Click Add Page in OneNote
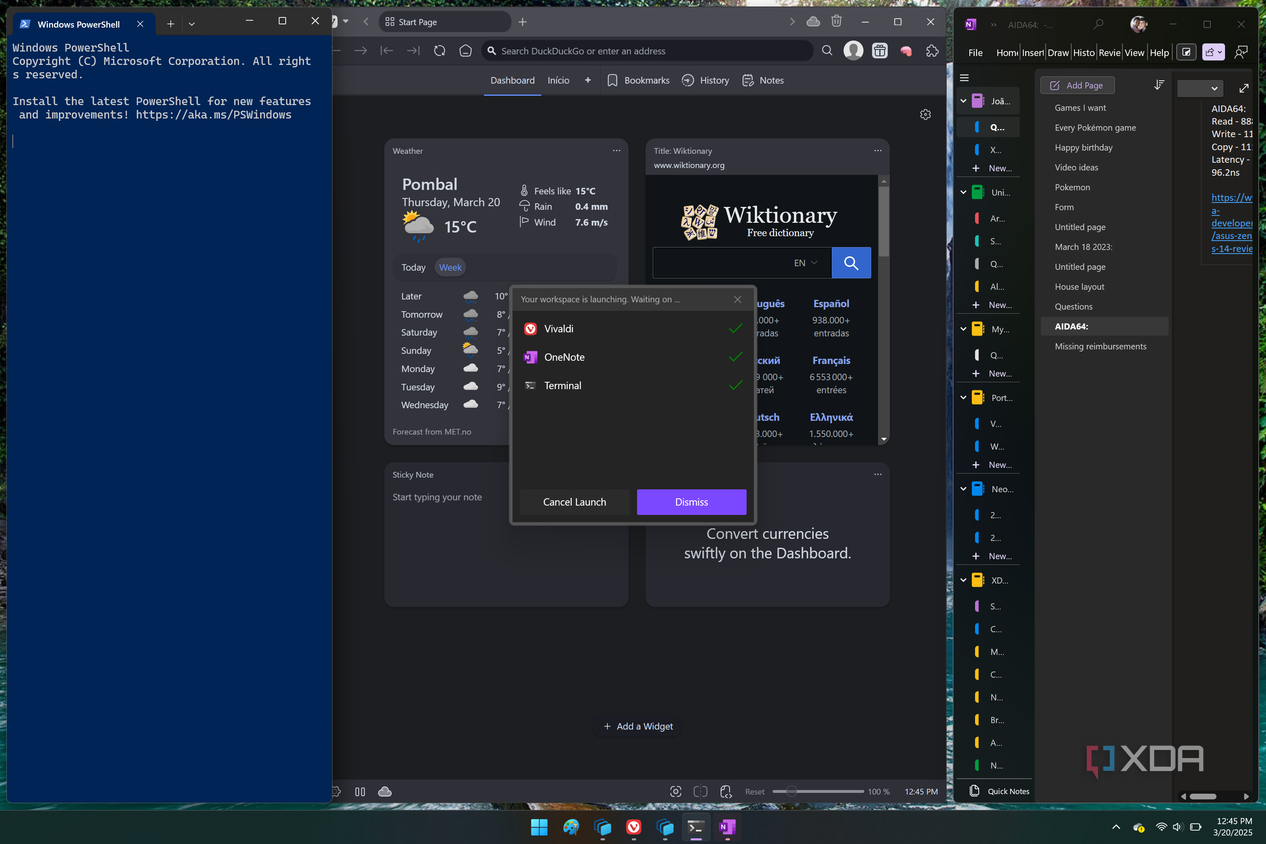1266x844 pixels. (x=1077, y=85)
